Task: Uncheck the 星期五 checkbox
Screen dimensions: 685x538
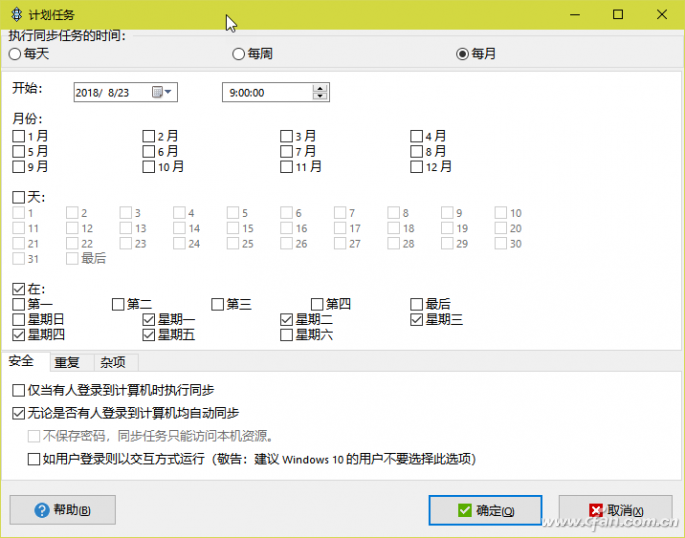Action: tap(149, 335)
